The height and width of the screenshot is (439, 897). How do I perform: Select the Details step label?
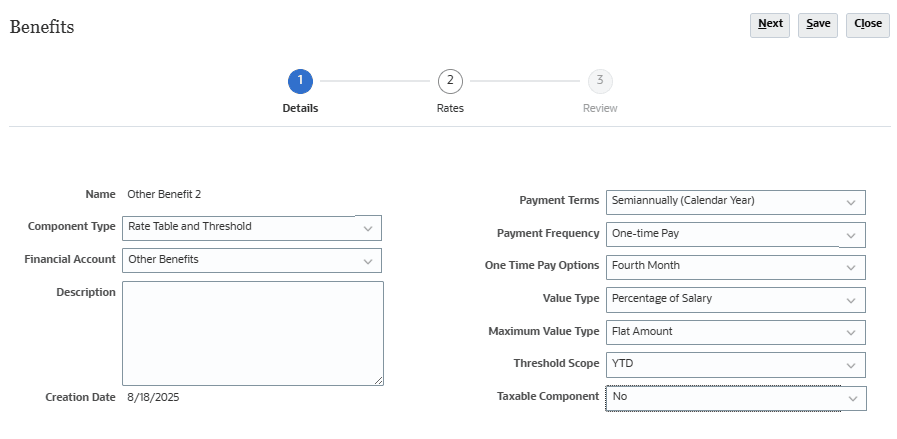(300, 108)
